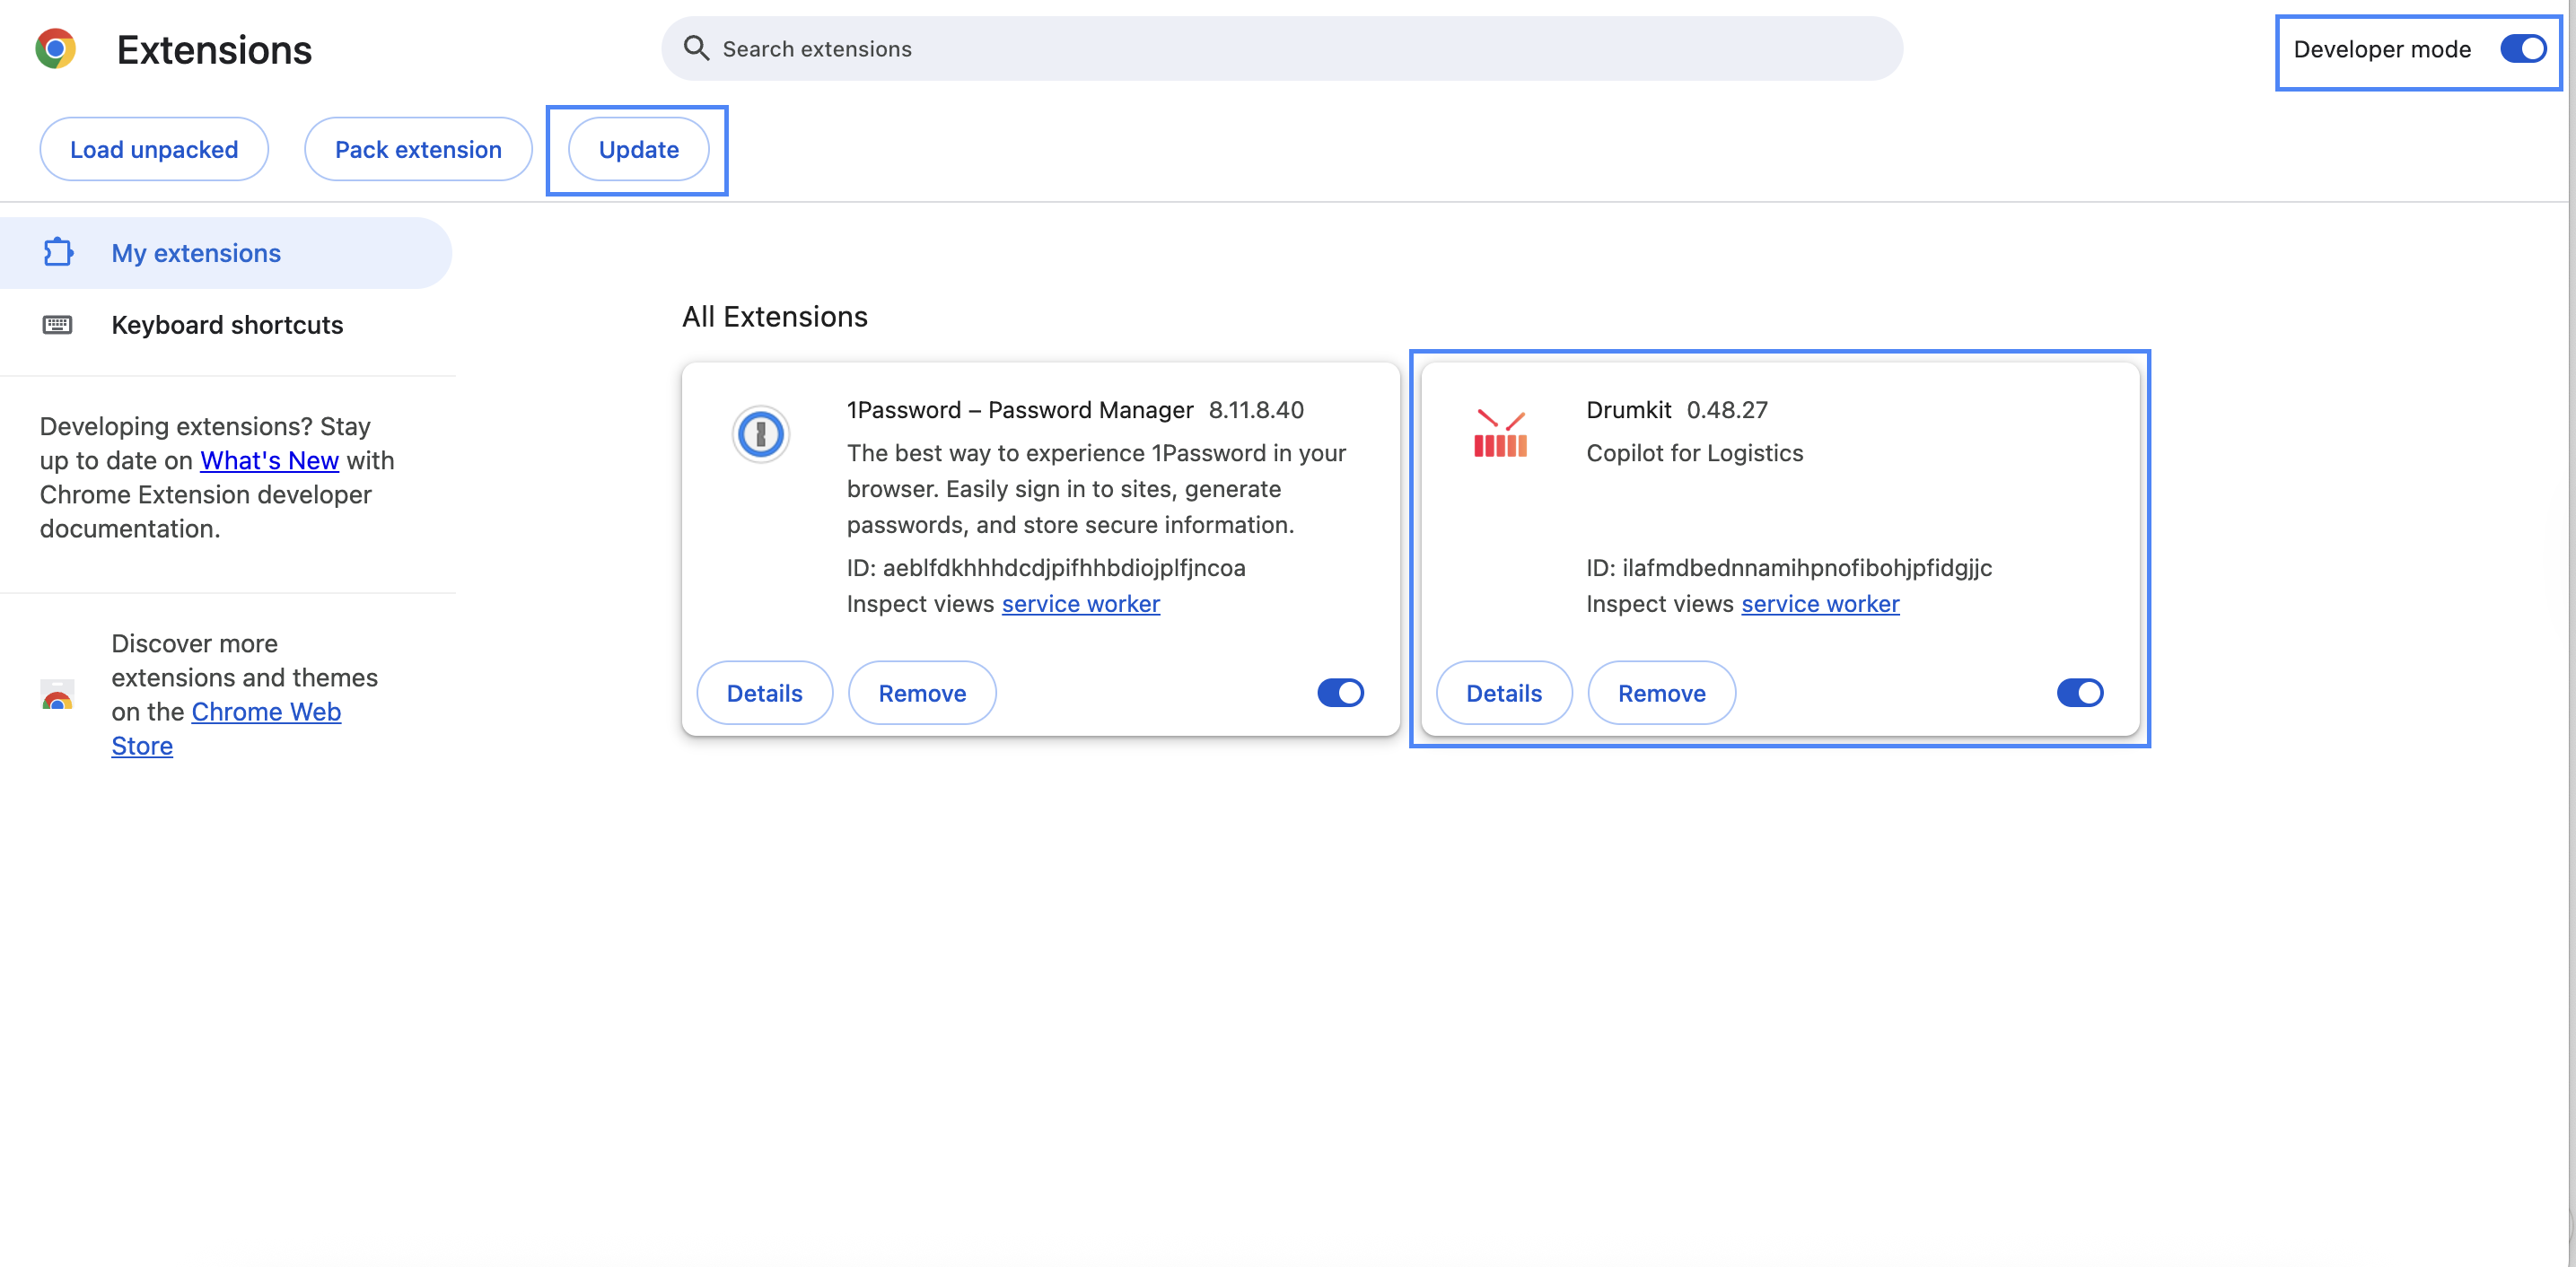Remove the 1Password extension

[x=922, y=693]
